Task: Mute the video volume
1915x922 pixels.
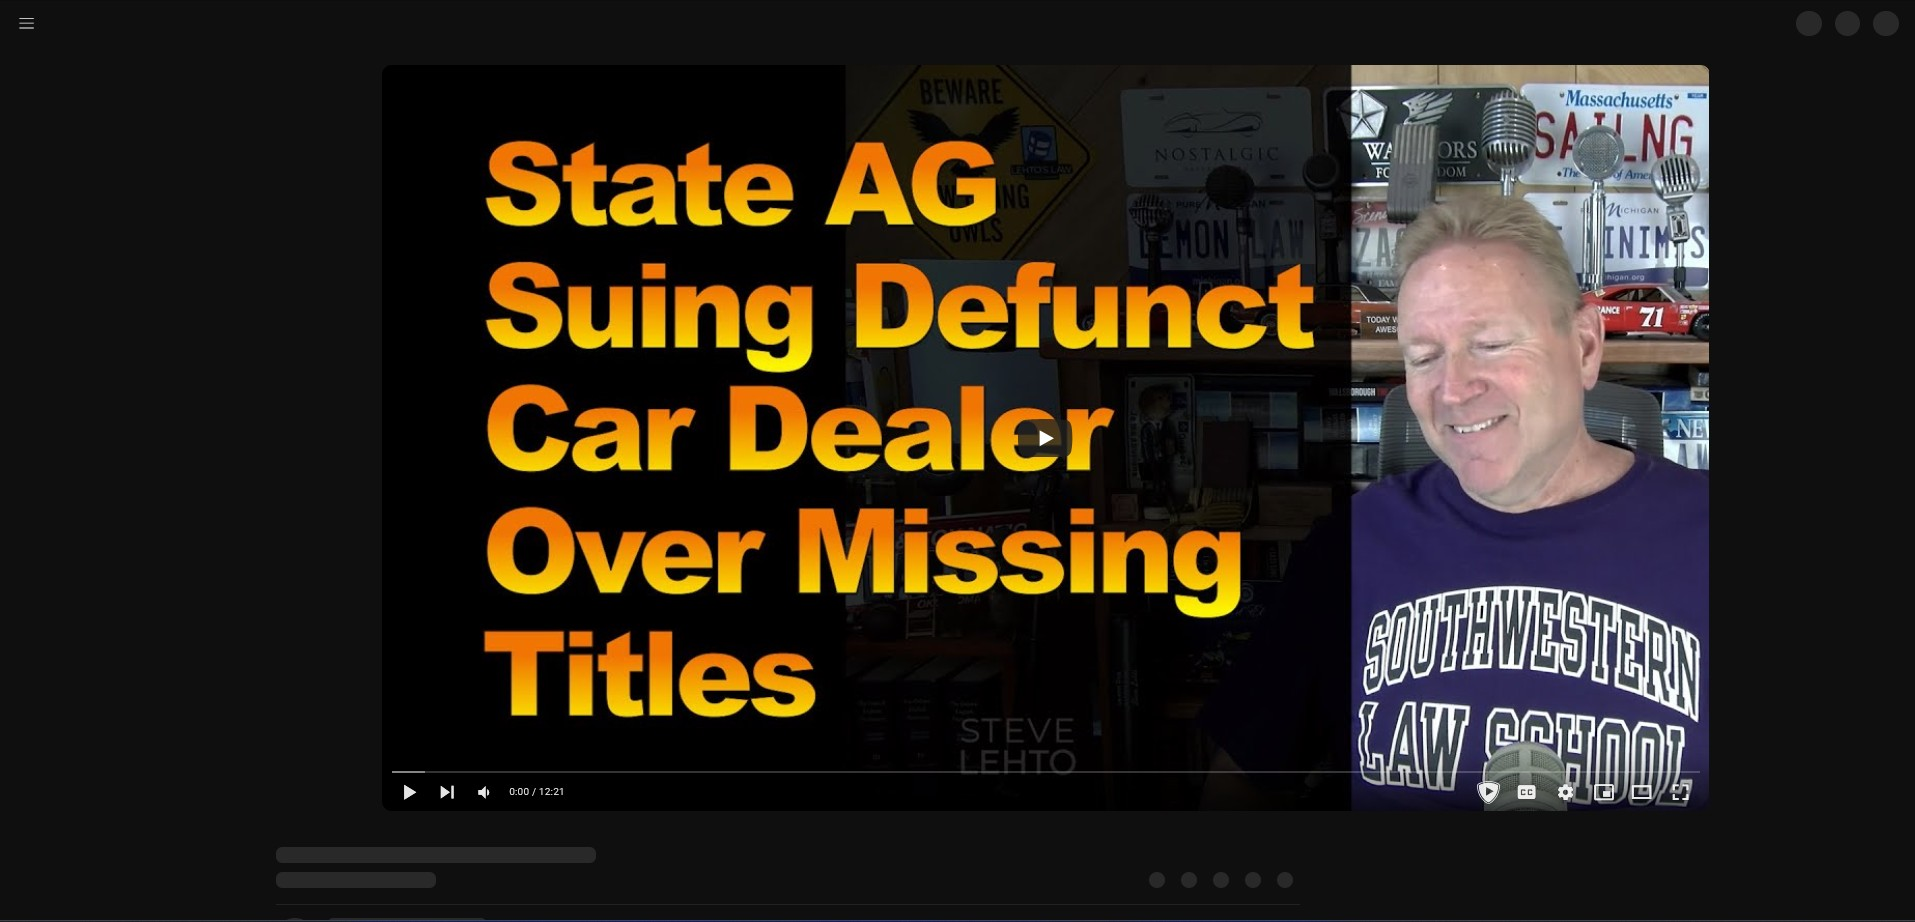Action: click(484, 792)
